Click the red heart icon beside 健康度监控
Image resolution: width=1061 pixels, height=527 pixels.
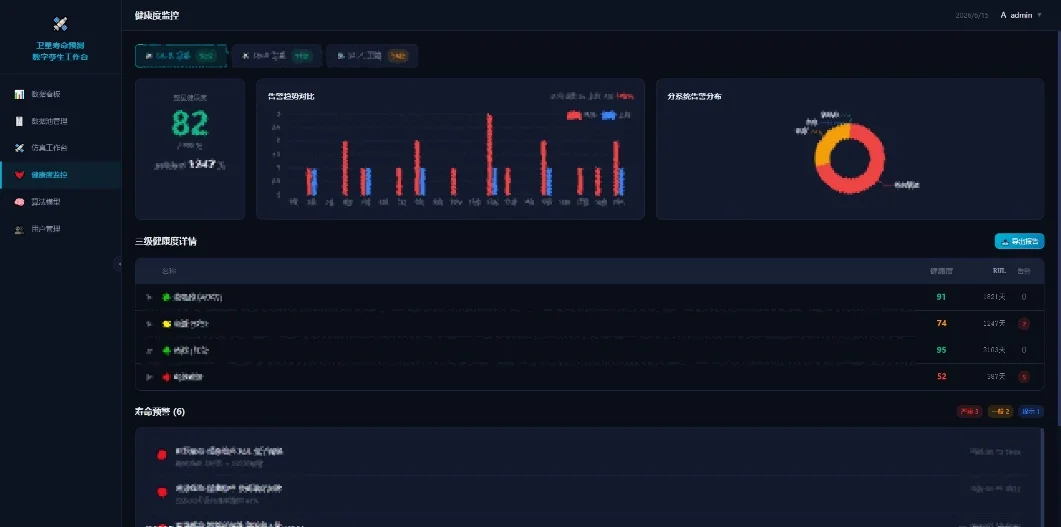coord(20,175)
